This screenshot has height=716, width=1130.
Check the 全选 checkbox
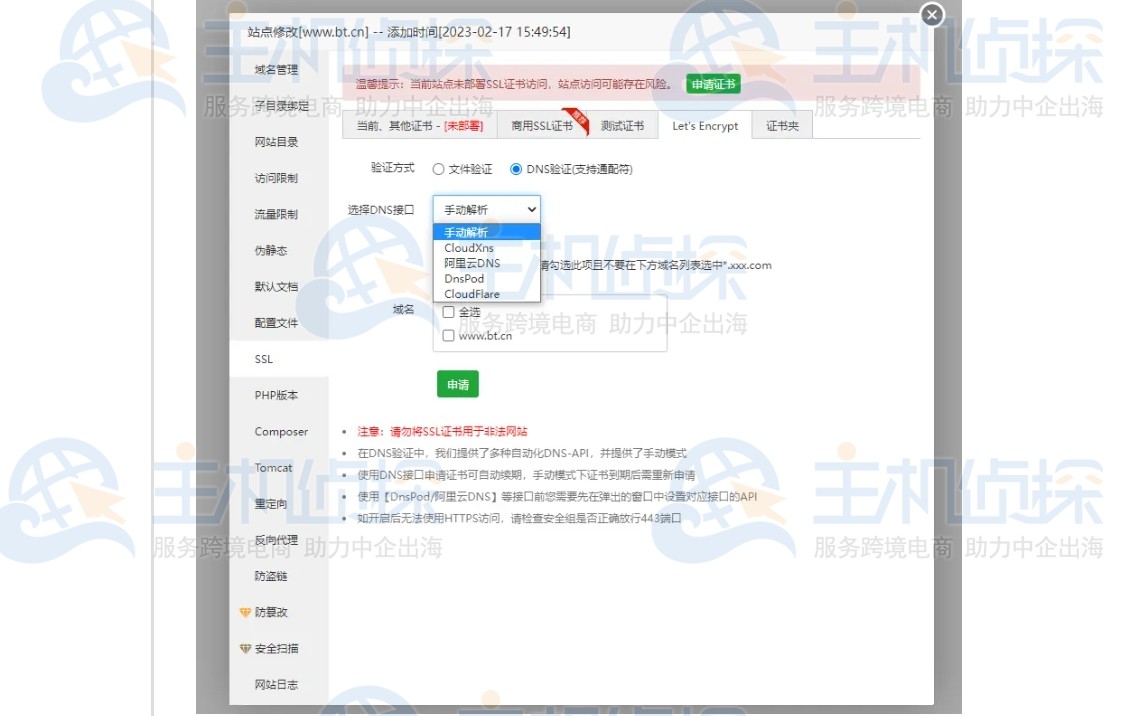click(448, 312)
